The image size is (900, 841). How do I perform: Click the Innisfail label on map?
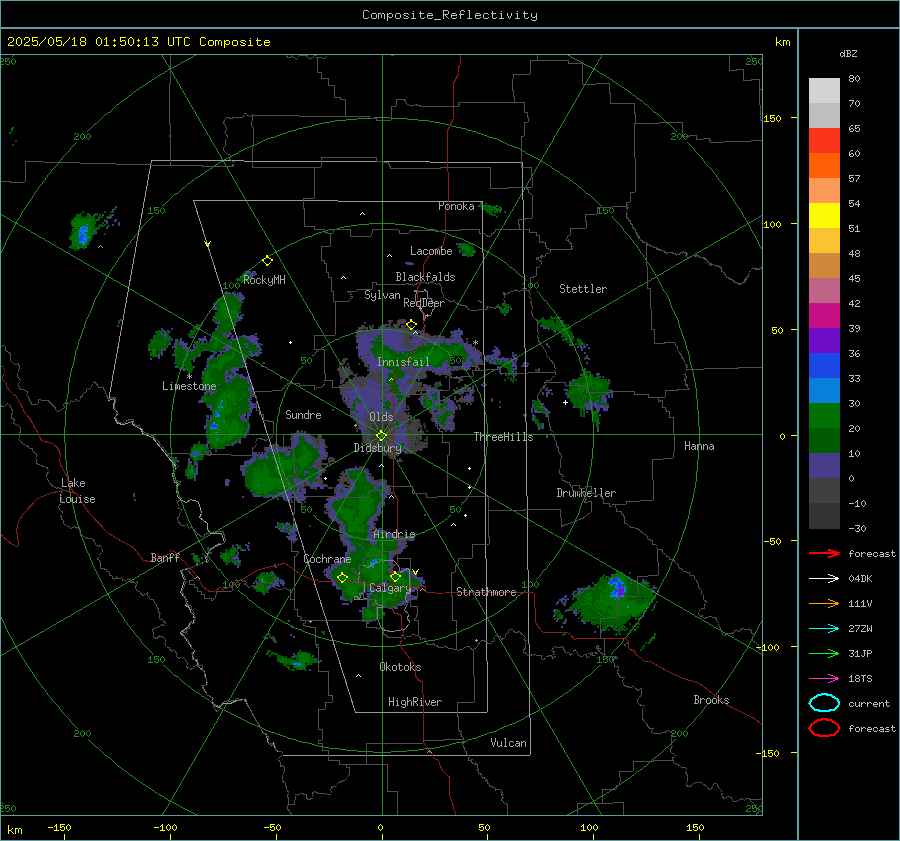coord(403,362)
